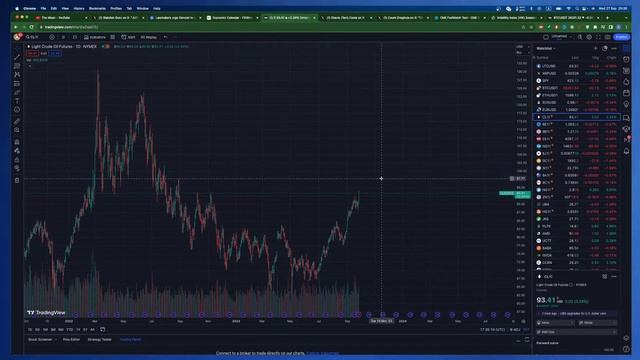Undo last chart action

click(165, 37)
